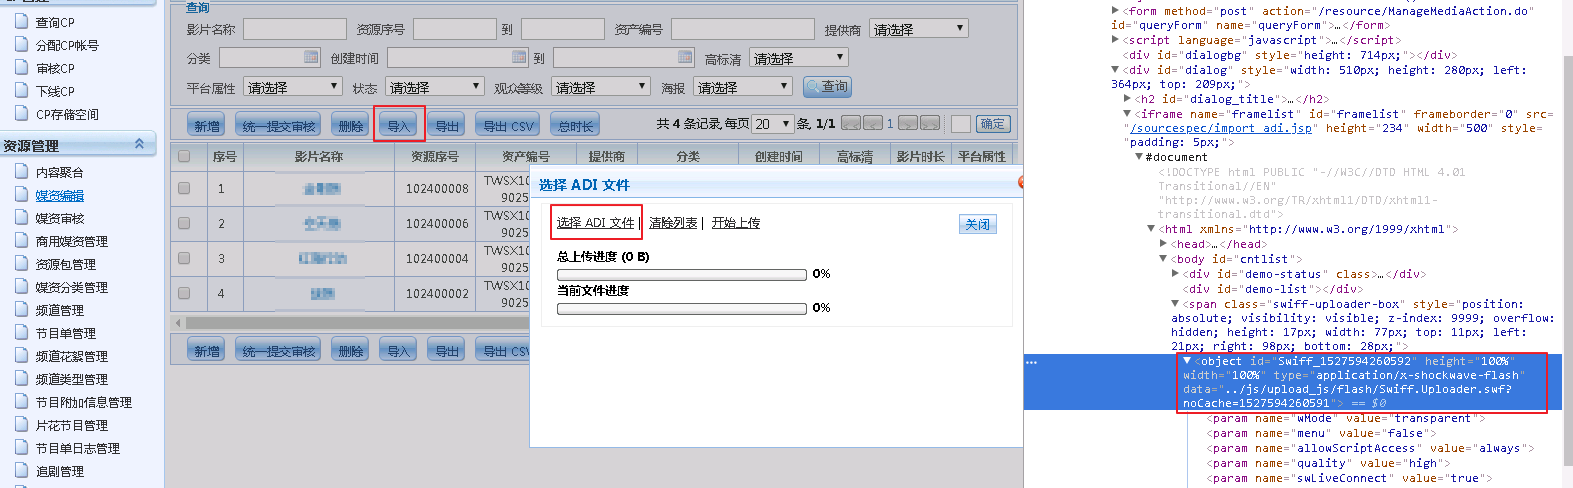Viewport: 1573px width, 488px height.
Task: Go to first page arrow
Action: tap(851, 124)
